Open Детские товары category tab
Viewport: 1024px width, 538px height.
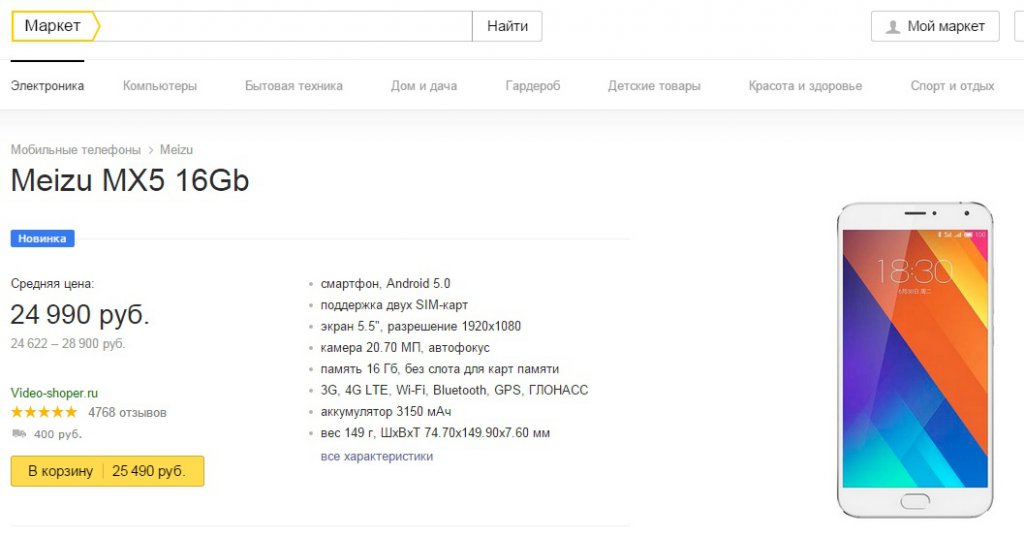(x=654, y=86)
